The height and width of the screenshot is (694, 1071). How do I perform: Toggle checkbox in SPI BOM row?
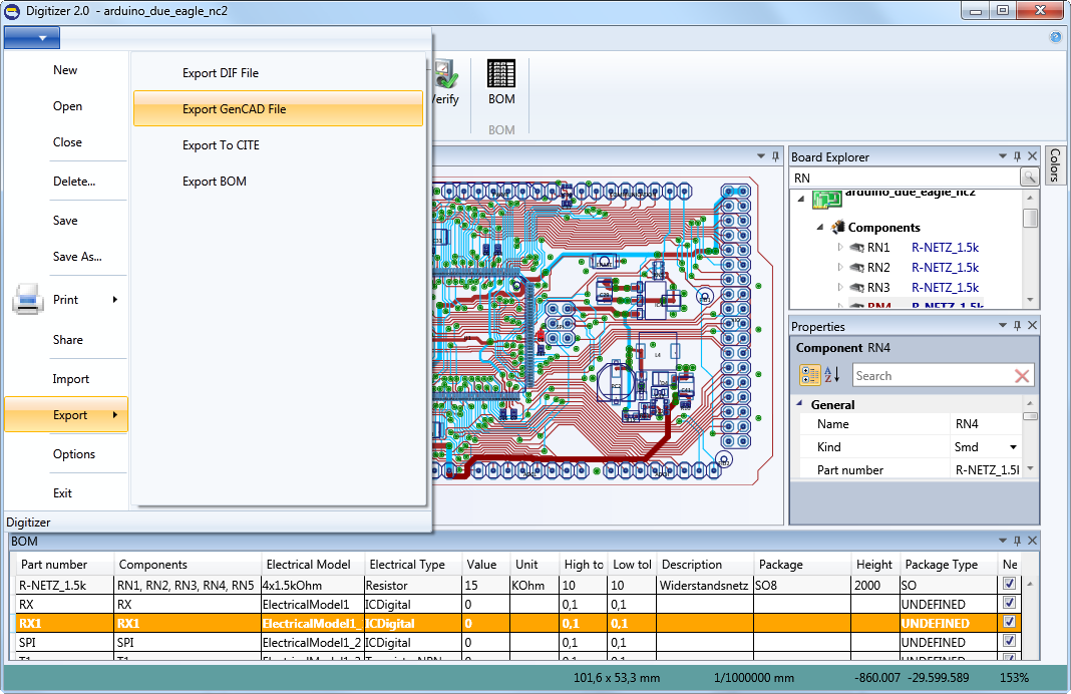1009,641
